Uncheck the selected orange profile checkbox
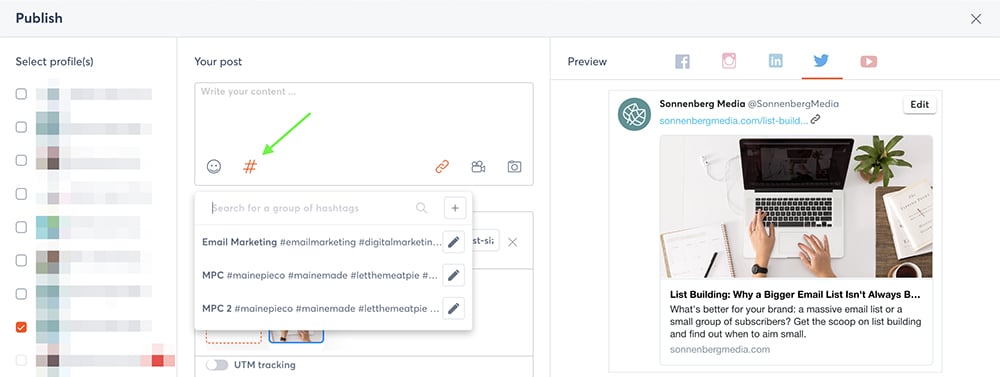 21,327
